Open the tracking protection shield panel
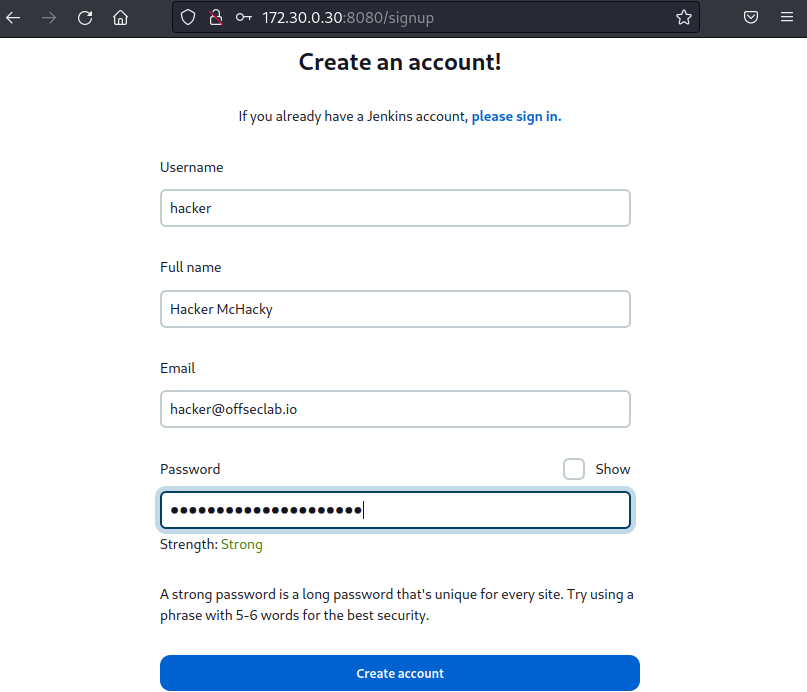 187,17
